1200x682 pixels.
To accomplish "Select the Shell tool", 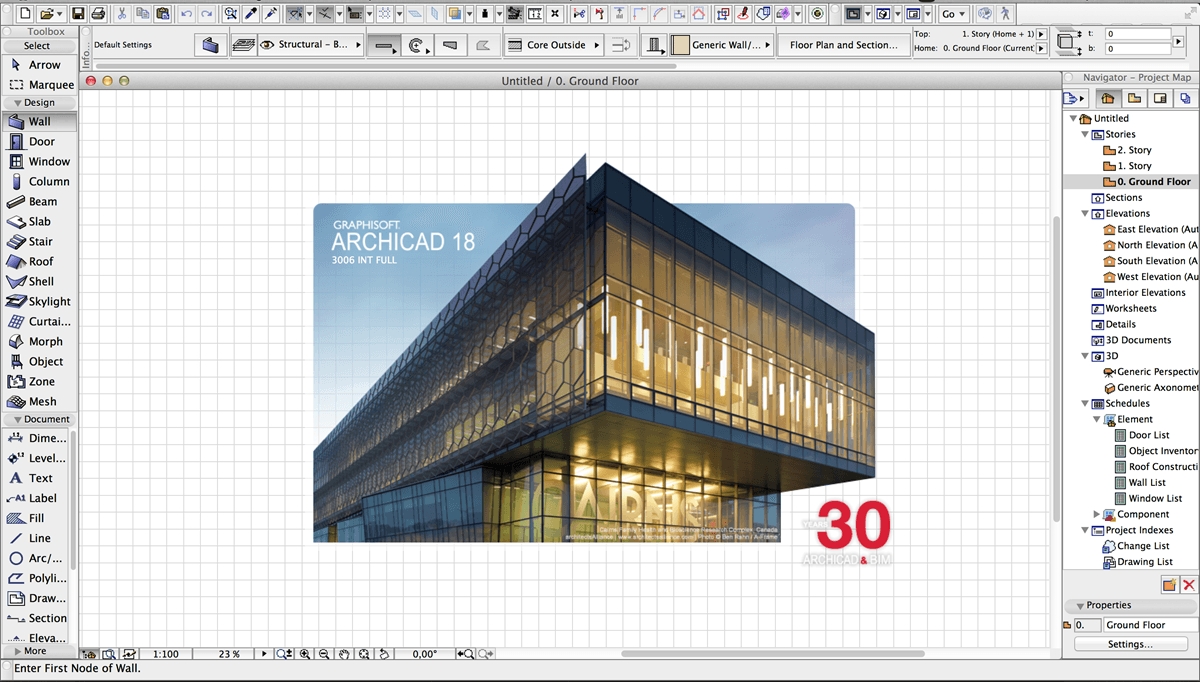I will click(x=38, y=281).
